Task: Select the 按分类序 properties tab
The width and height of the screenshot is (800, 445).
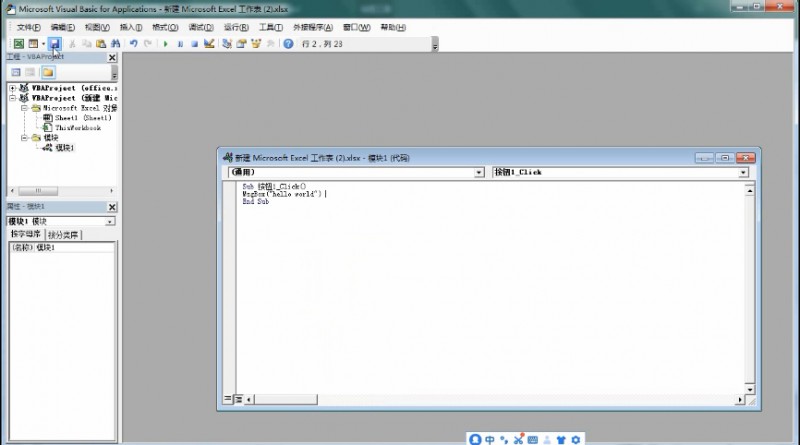Action: [x=63, y=235]
